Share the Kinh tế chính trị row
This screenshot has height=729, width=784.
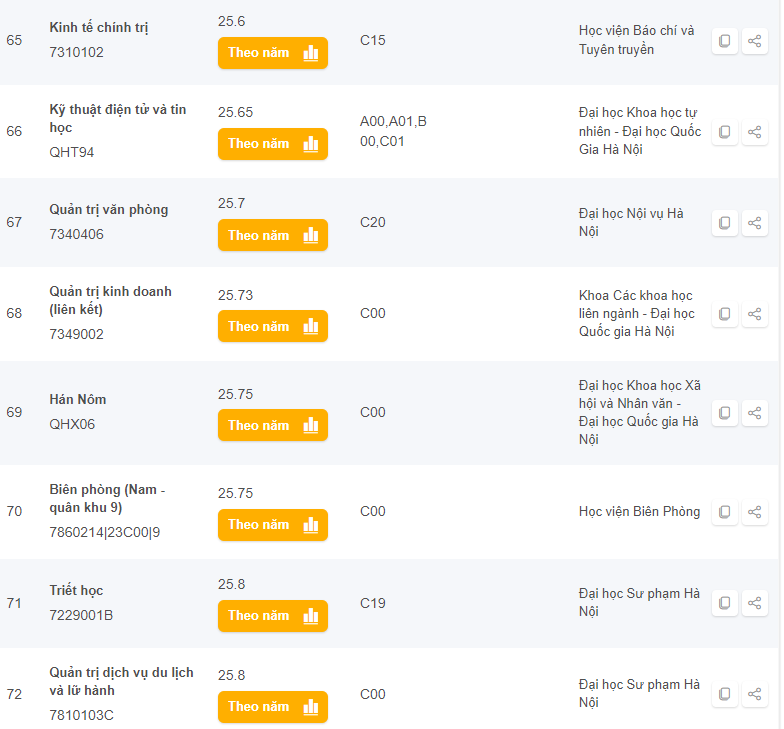click(x=755, y=41)
